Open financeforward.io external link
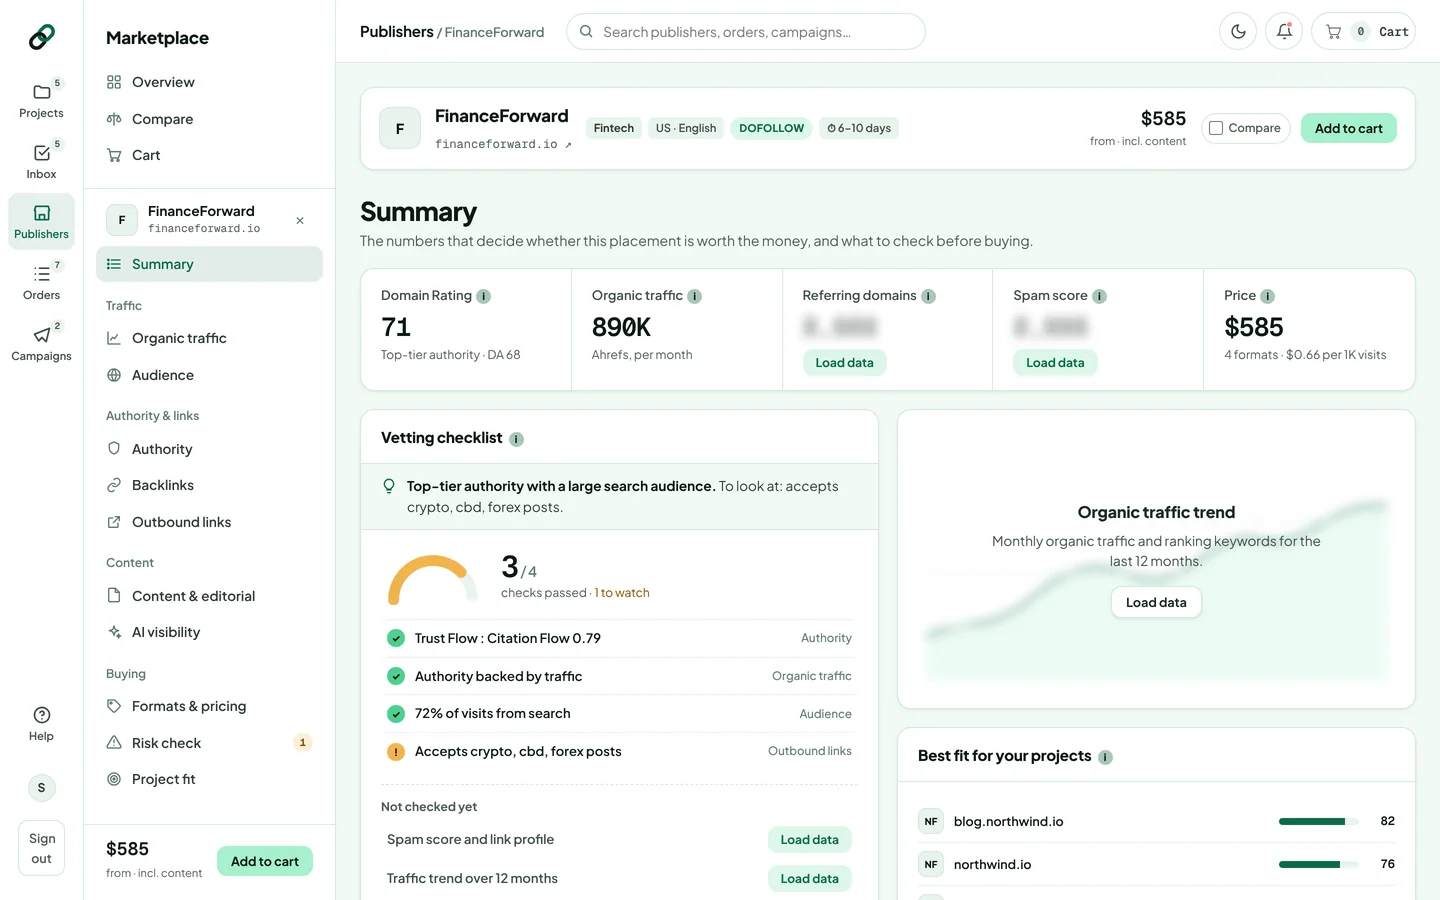 coord(503,144)
